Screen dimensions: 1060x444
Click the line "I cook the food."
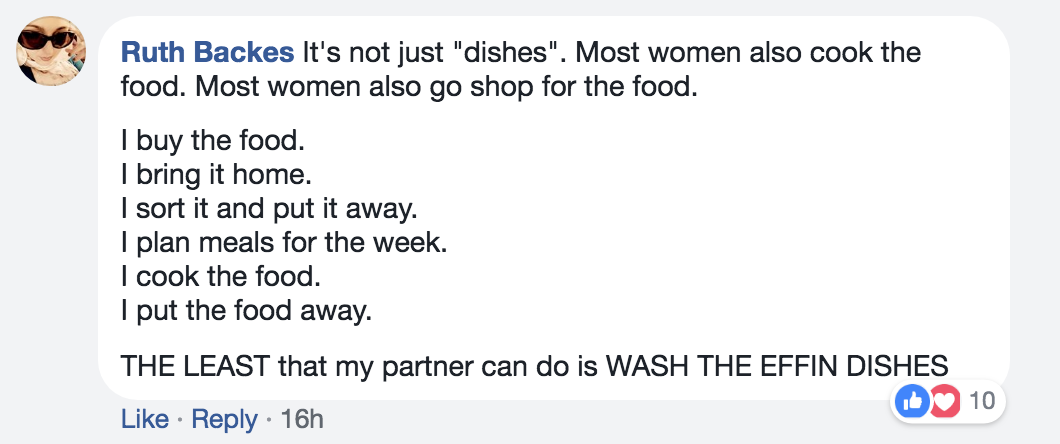tap(220, 276)
